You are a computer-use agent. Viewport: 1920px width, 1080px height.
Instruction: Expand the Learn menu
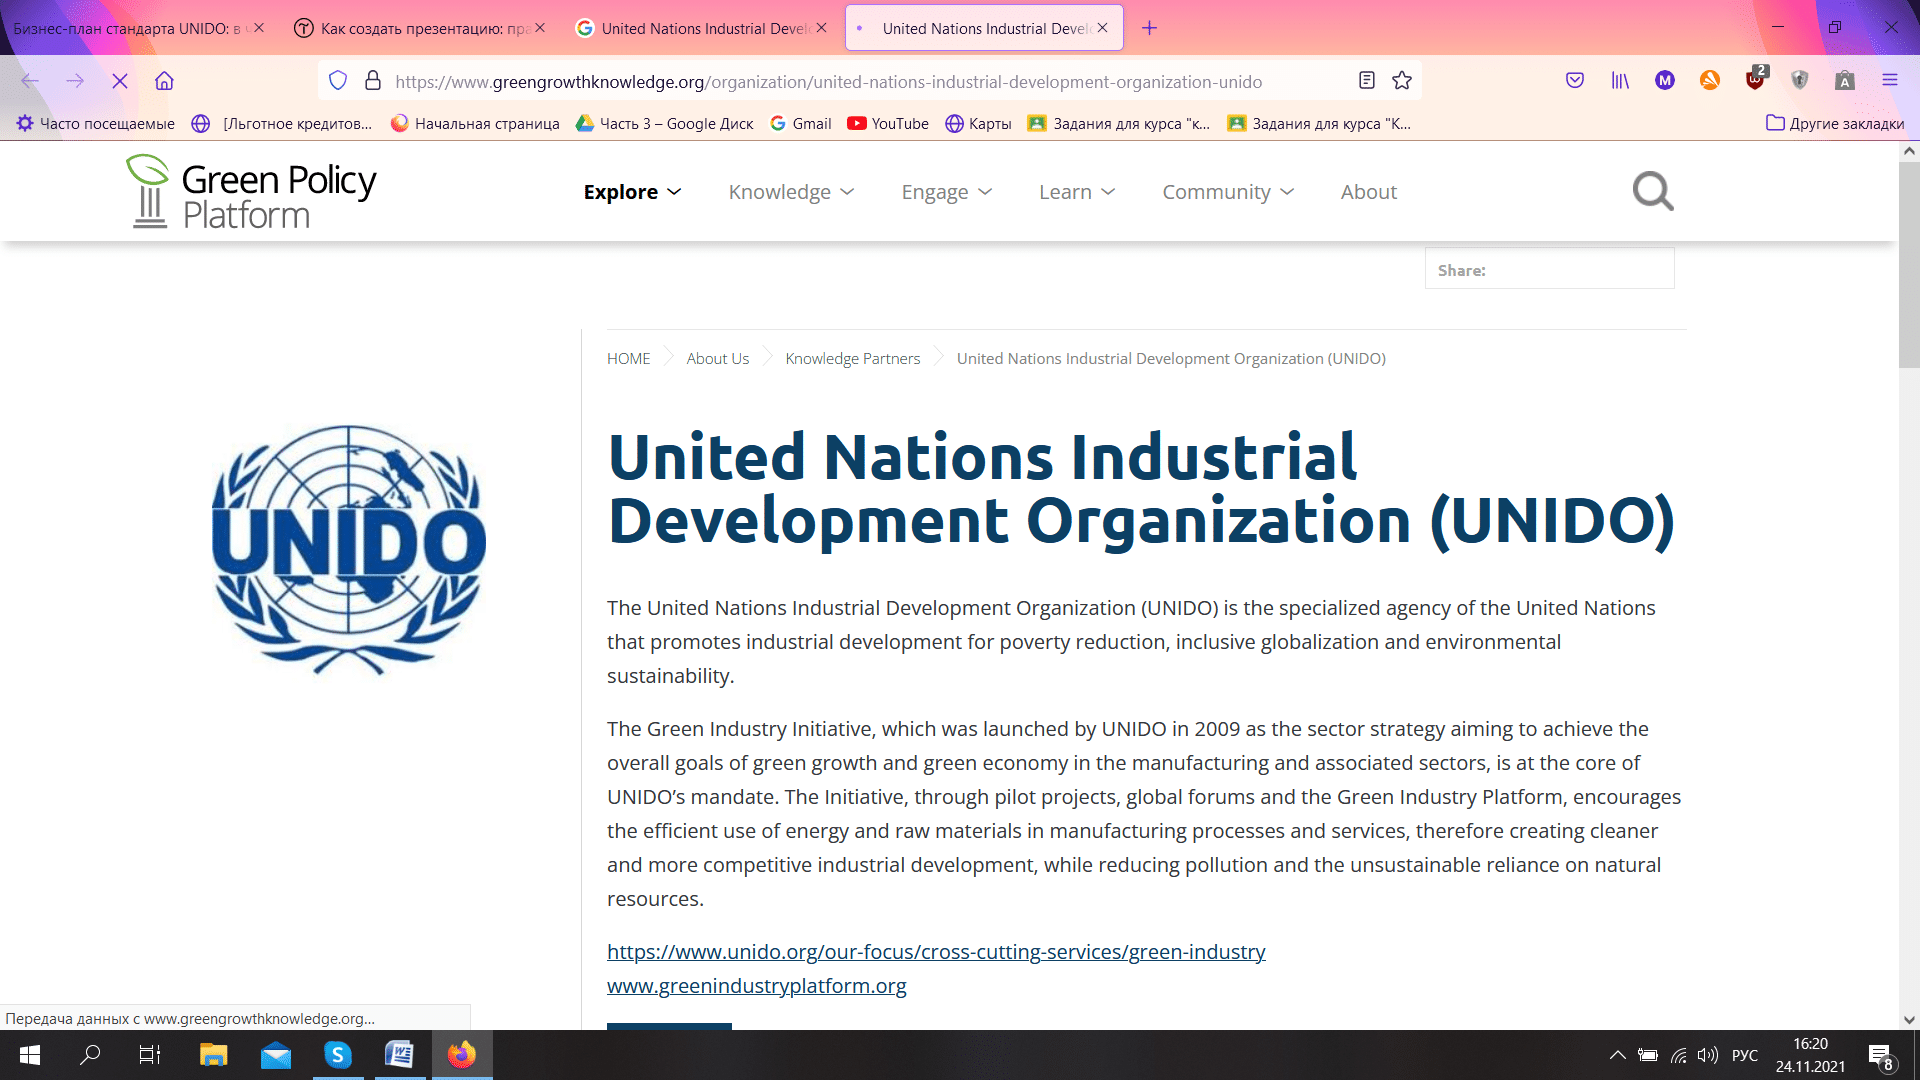[x=1076, y=192]
